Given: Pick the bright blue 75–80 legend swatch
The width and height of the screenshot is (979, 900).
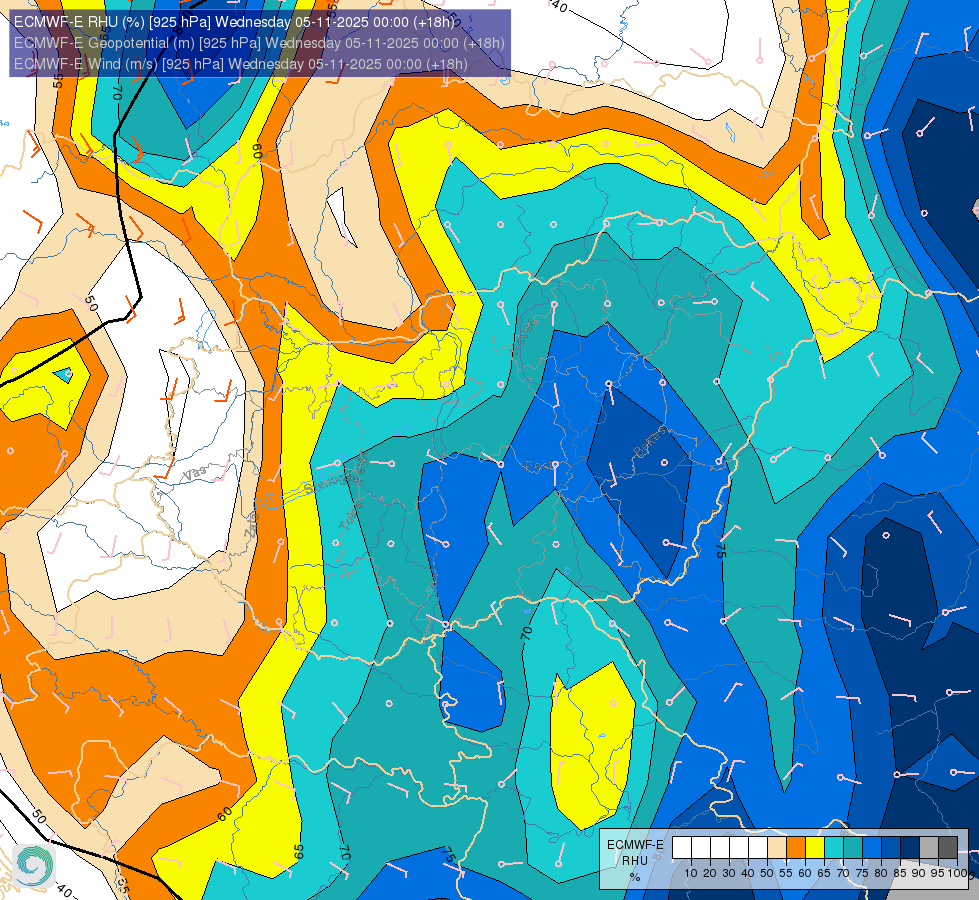Looking at the screenshot, I should click(872, 848).
